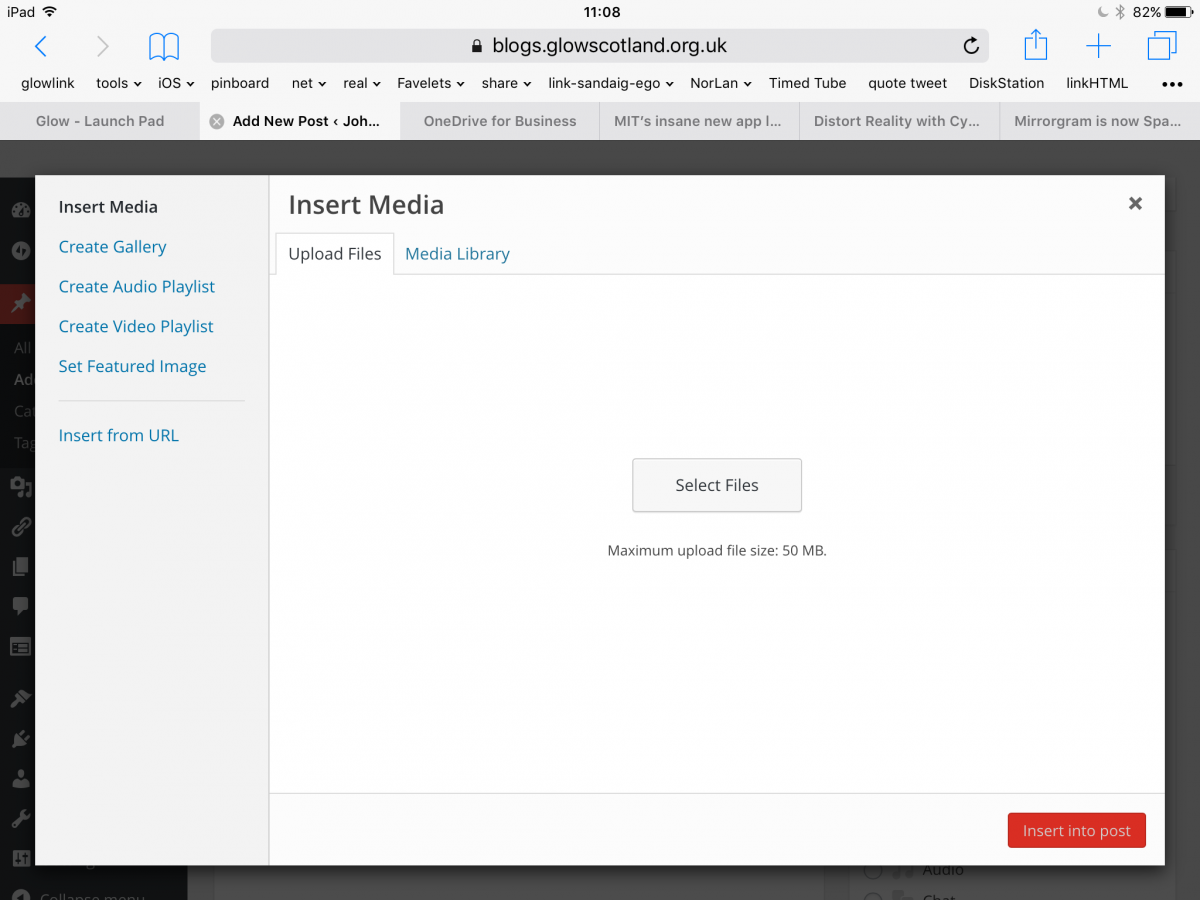
Task: Select the Upload Files tab
Action: point(334,254)
